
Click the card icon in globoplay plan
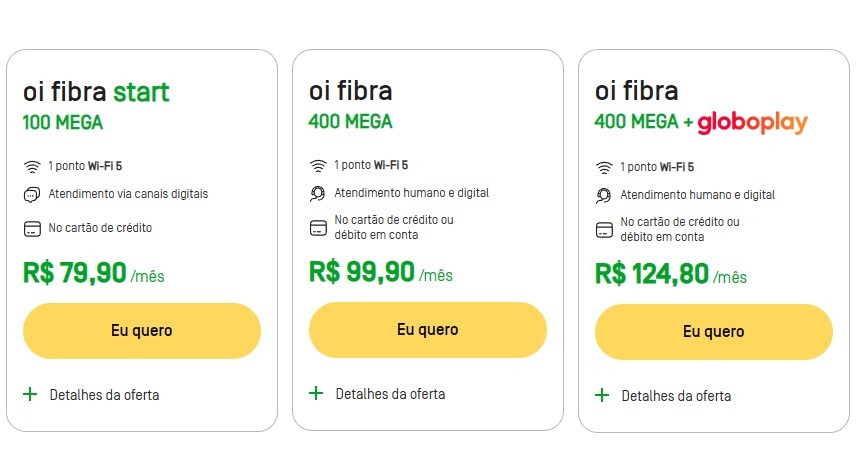point(604,230)
